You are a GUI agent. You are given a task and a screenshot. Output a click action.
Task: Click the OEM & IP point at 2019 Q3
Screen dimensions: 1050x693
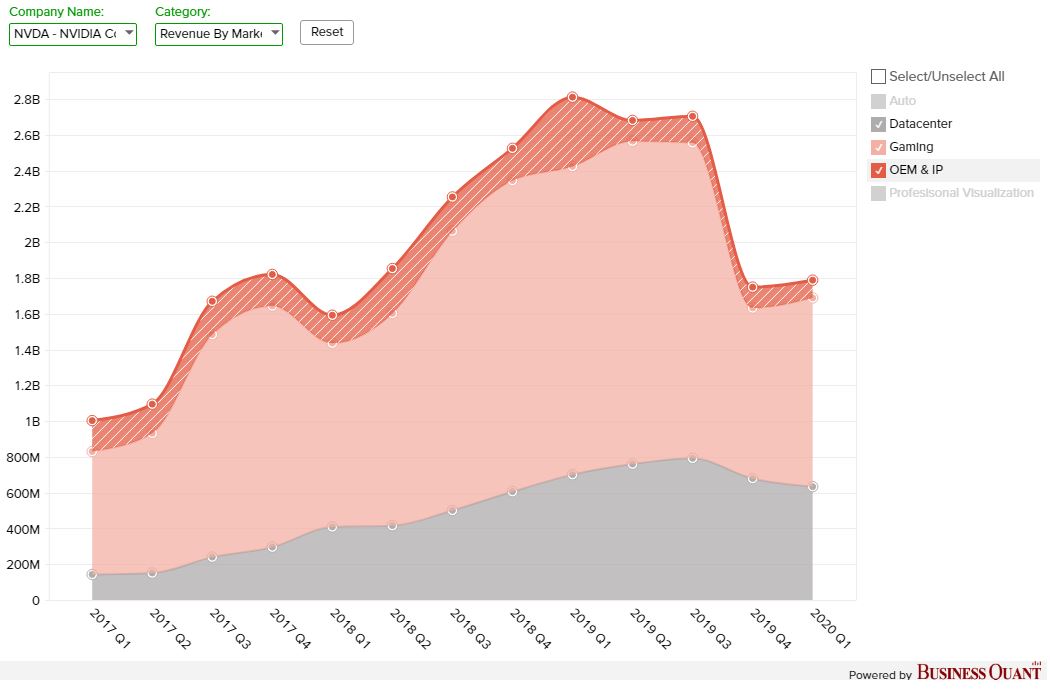click(693, 117)
